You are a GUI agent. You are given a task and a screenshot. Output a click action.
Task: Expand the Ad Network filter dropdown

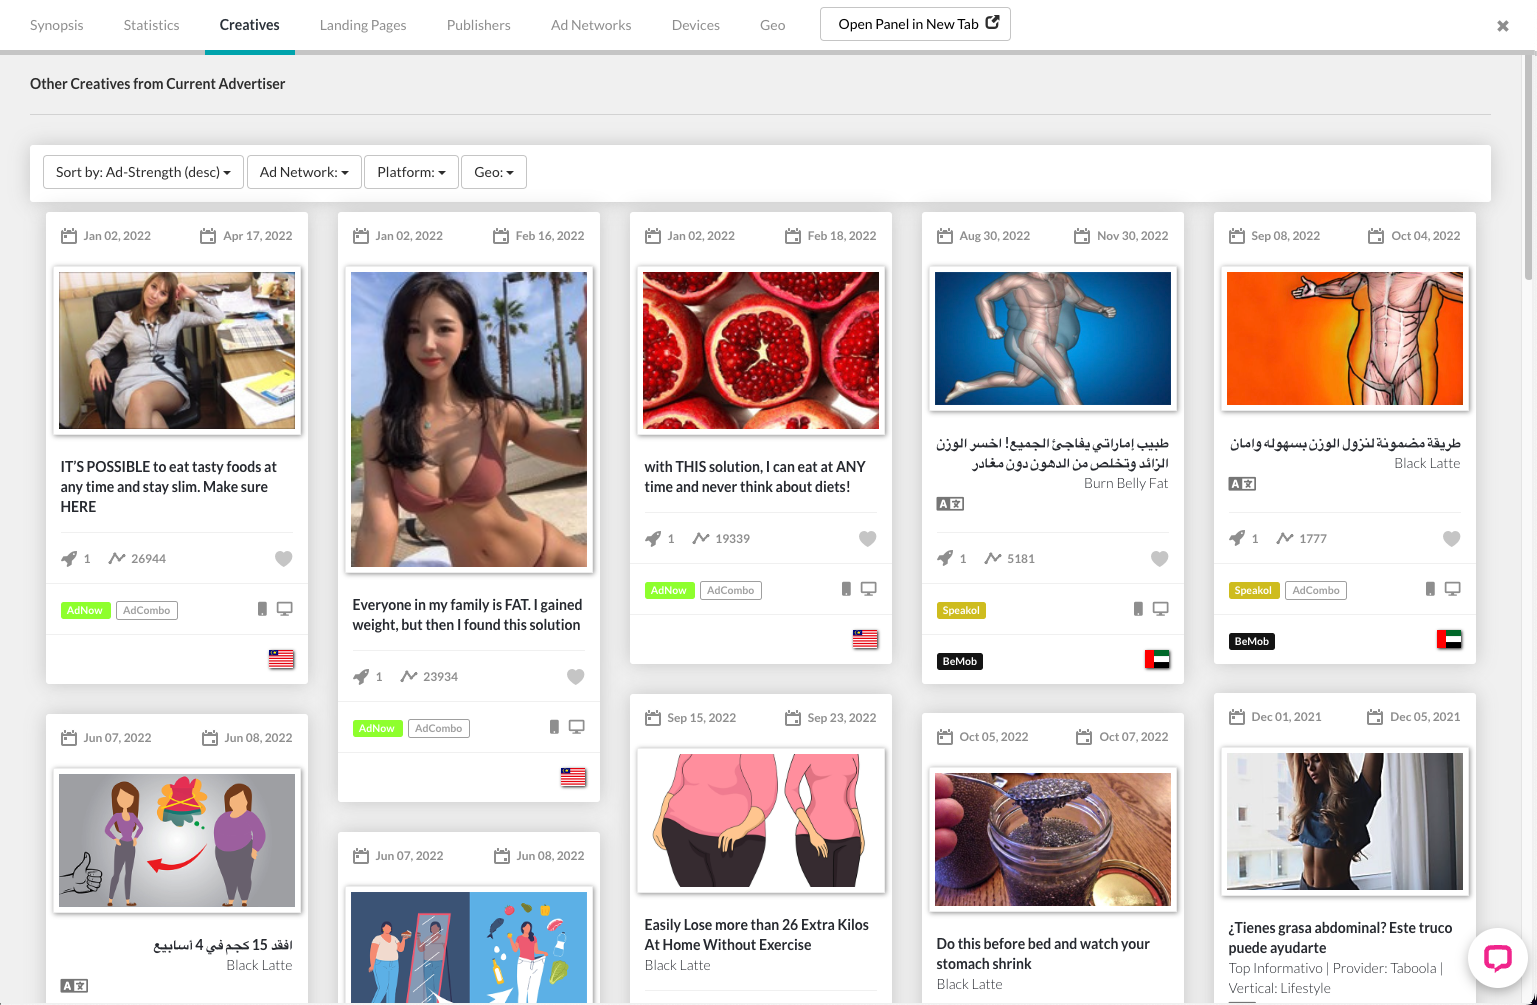(303, 172)
